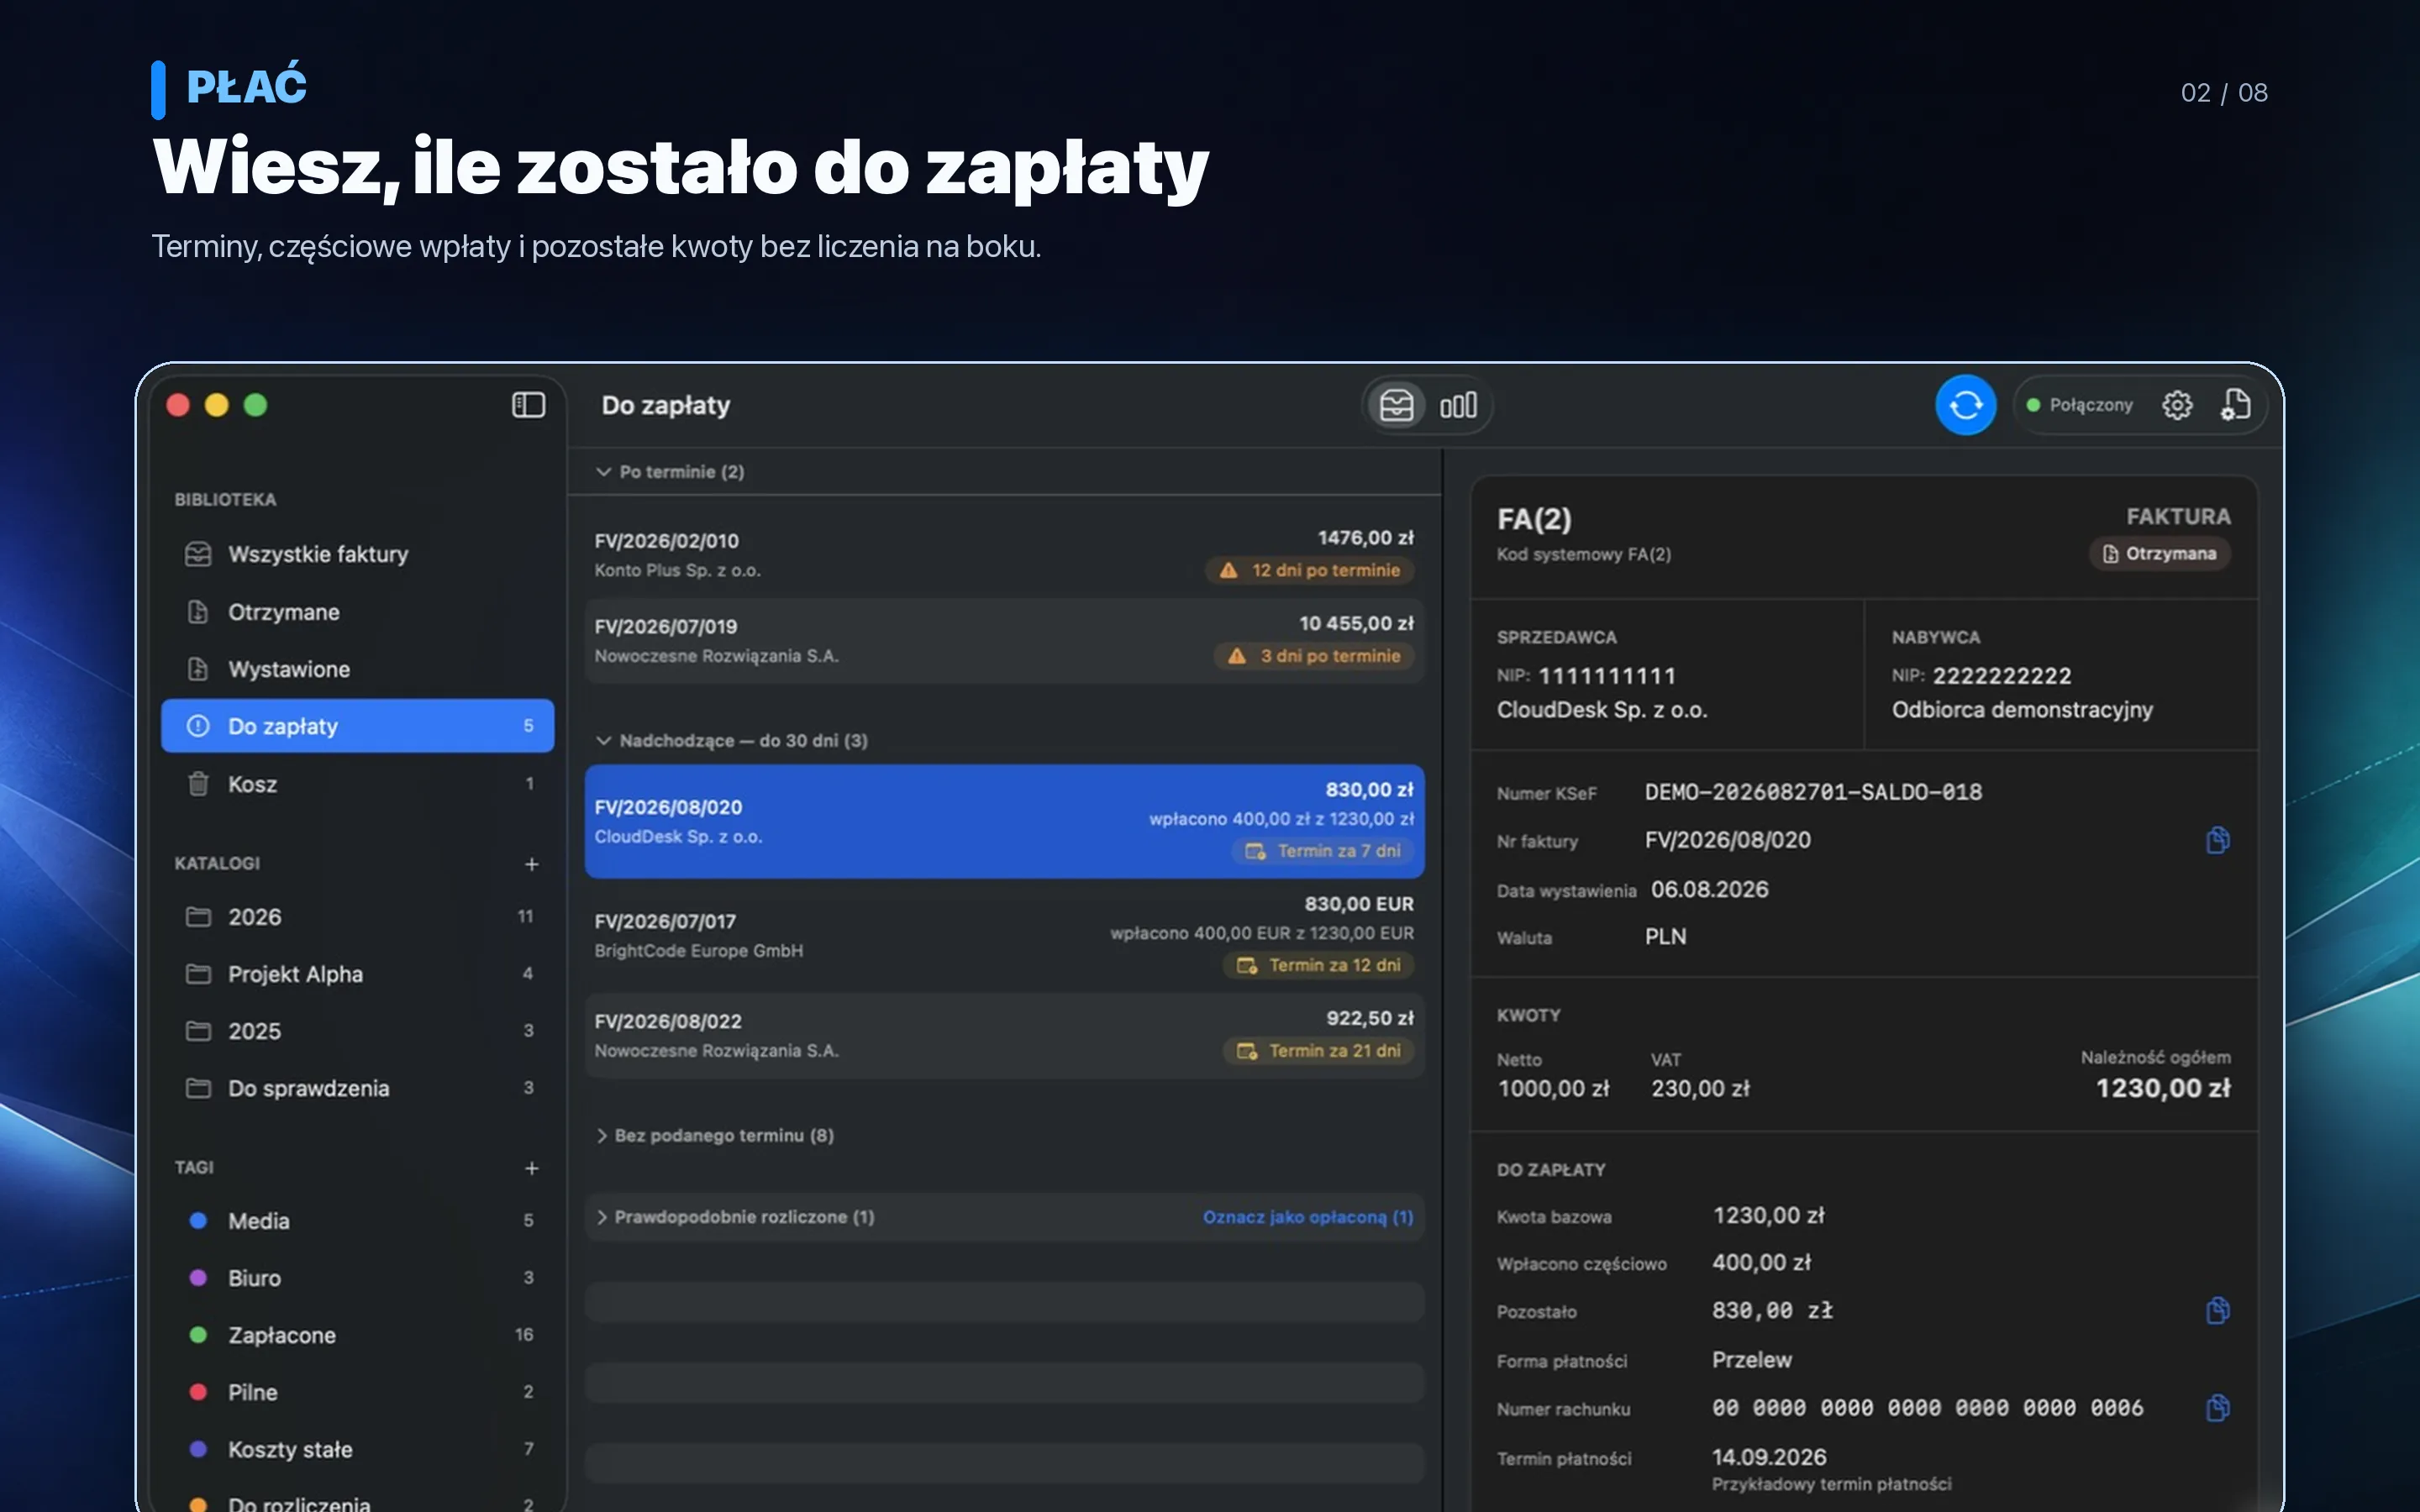Click Oznacz jako opłaconą link
The width and height of the screenshot is (2420, 1512).
pyautogui.click(x=1308, y=1217)
